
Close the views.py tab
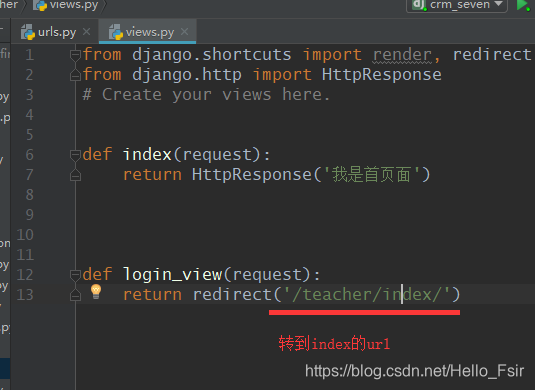(185, 32)
